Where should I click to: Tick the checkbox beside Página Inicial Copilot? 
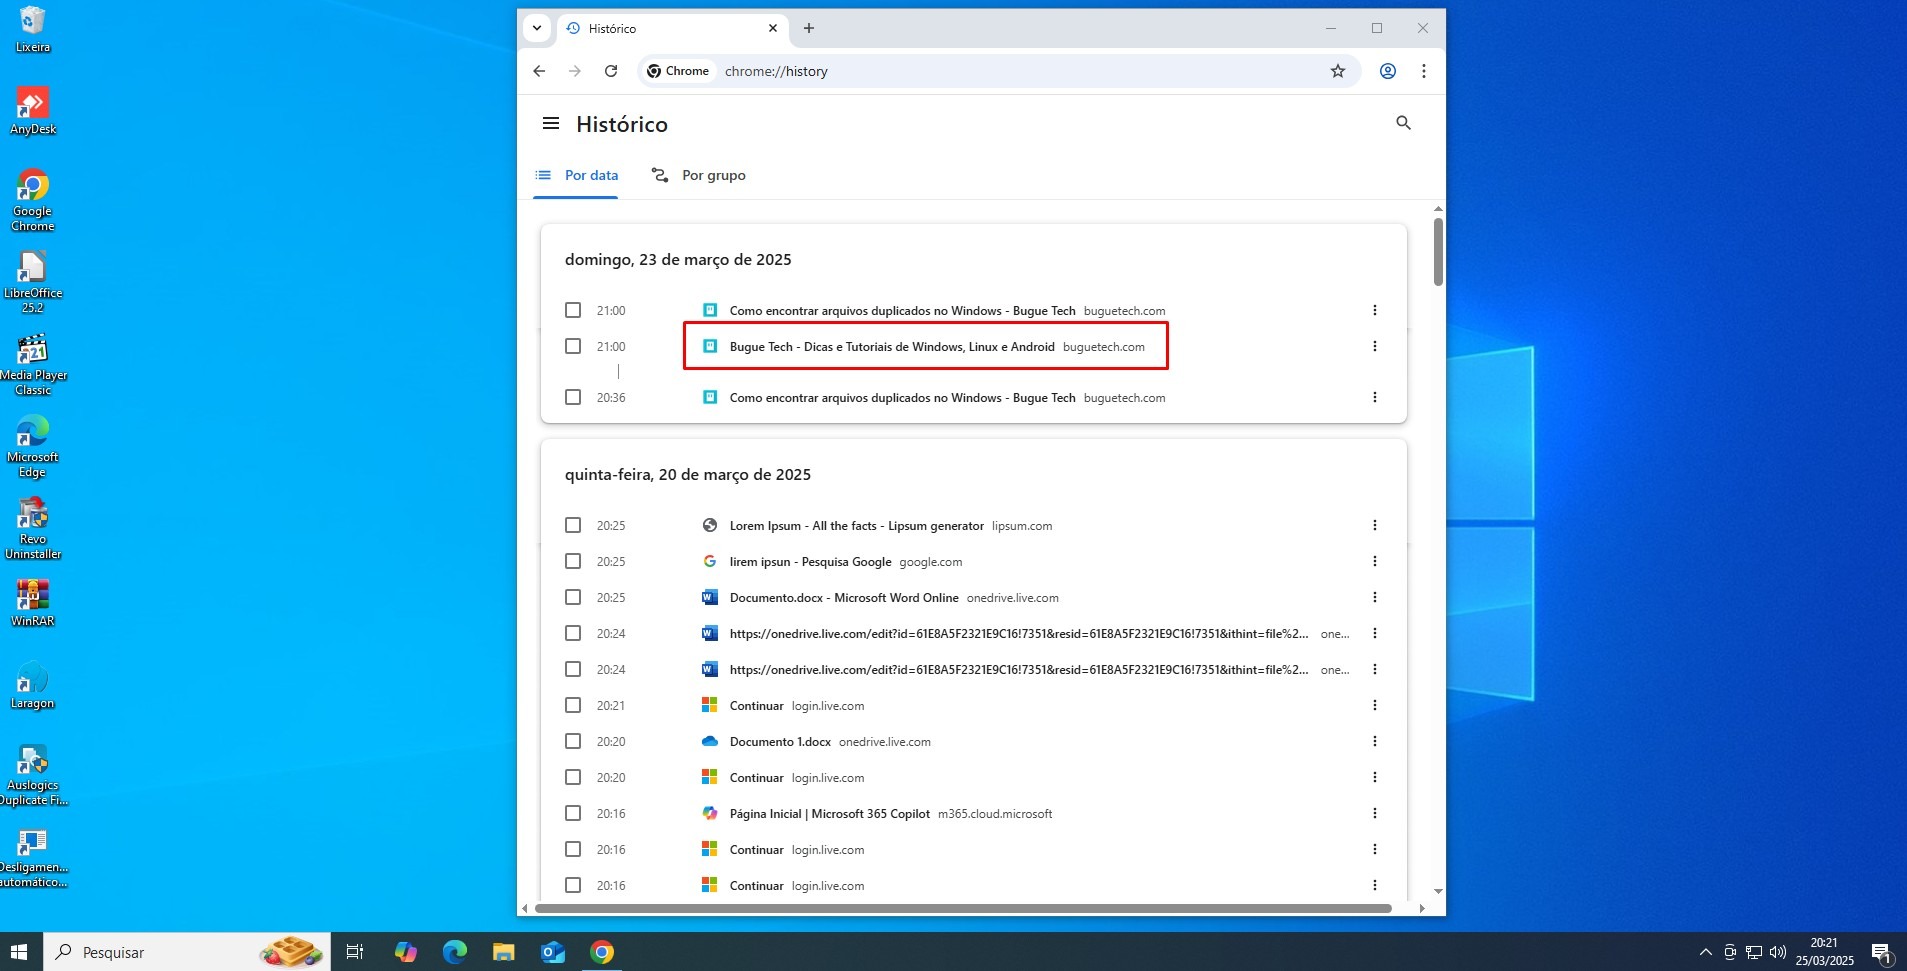pyautogui.click(x=573, y=813)
